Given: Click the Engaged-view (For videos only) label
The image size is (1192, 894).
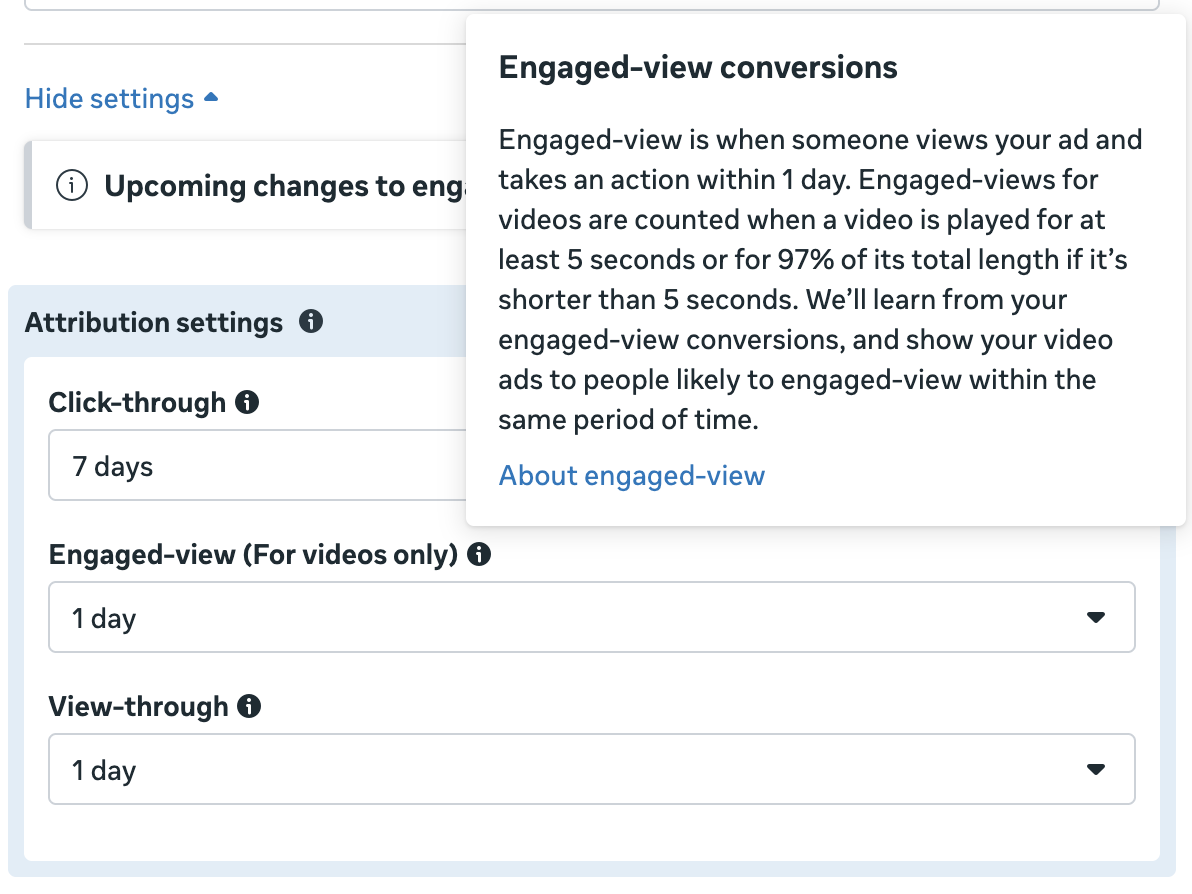Looking at the screenshot, I should pyautogui.click(x=253, y=554).
